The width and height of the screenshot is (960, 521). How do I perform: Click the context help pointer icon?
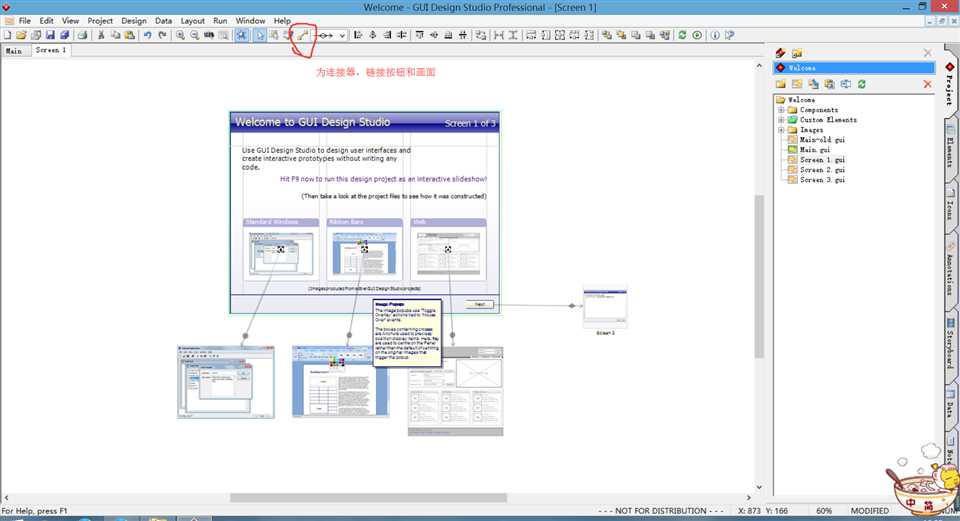point(729,36)
